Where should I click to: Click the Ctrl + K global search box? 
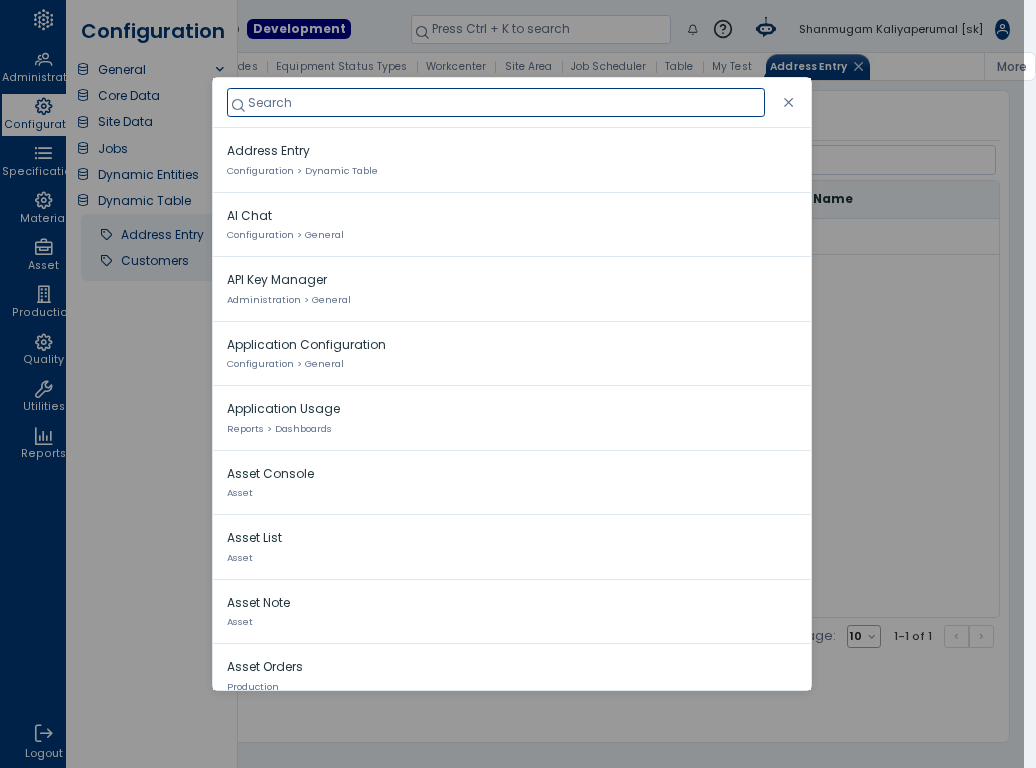tap(540, 29)
